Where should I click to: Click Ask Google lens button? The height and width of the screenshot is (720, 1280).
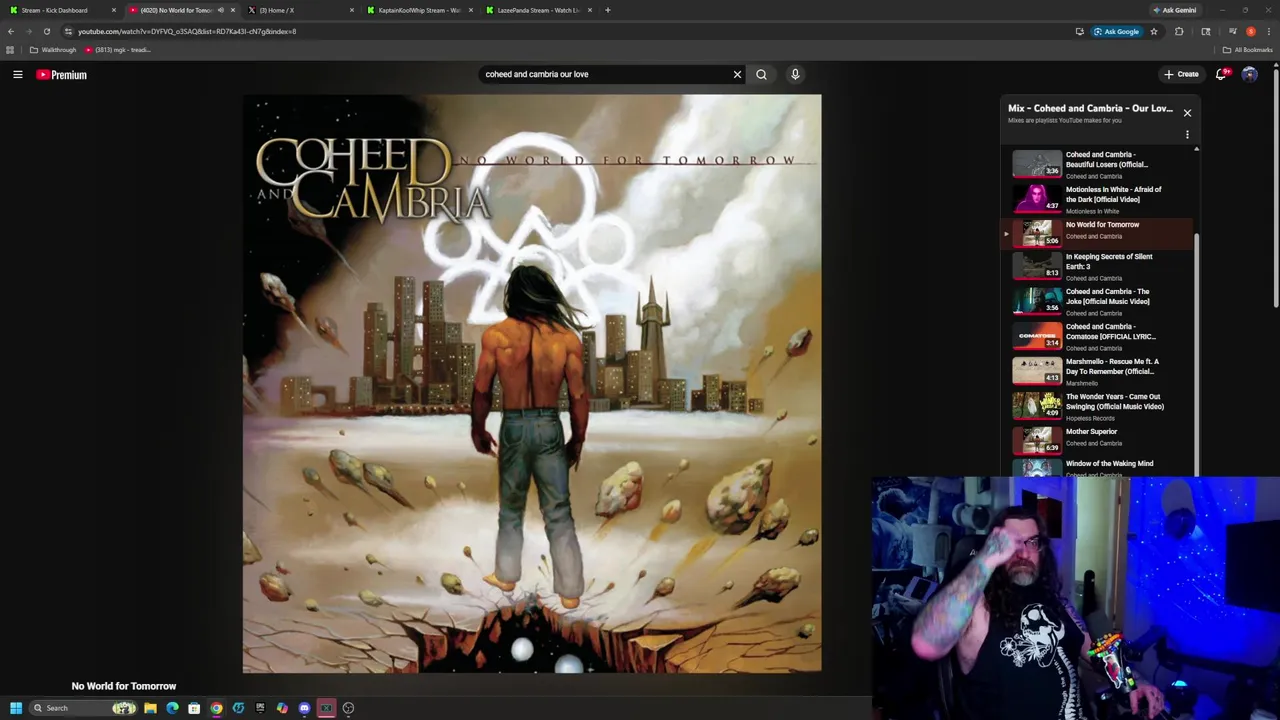pos(1116,31)
